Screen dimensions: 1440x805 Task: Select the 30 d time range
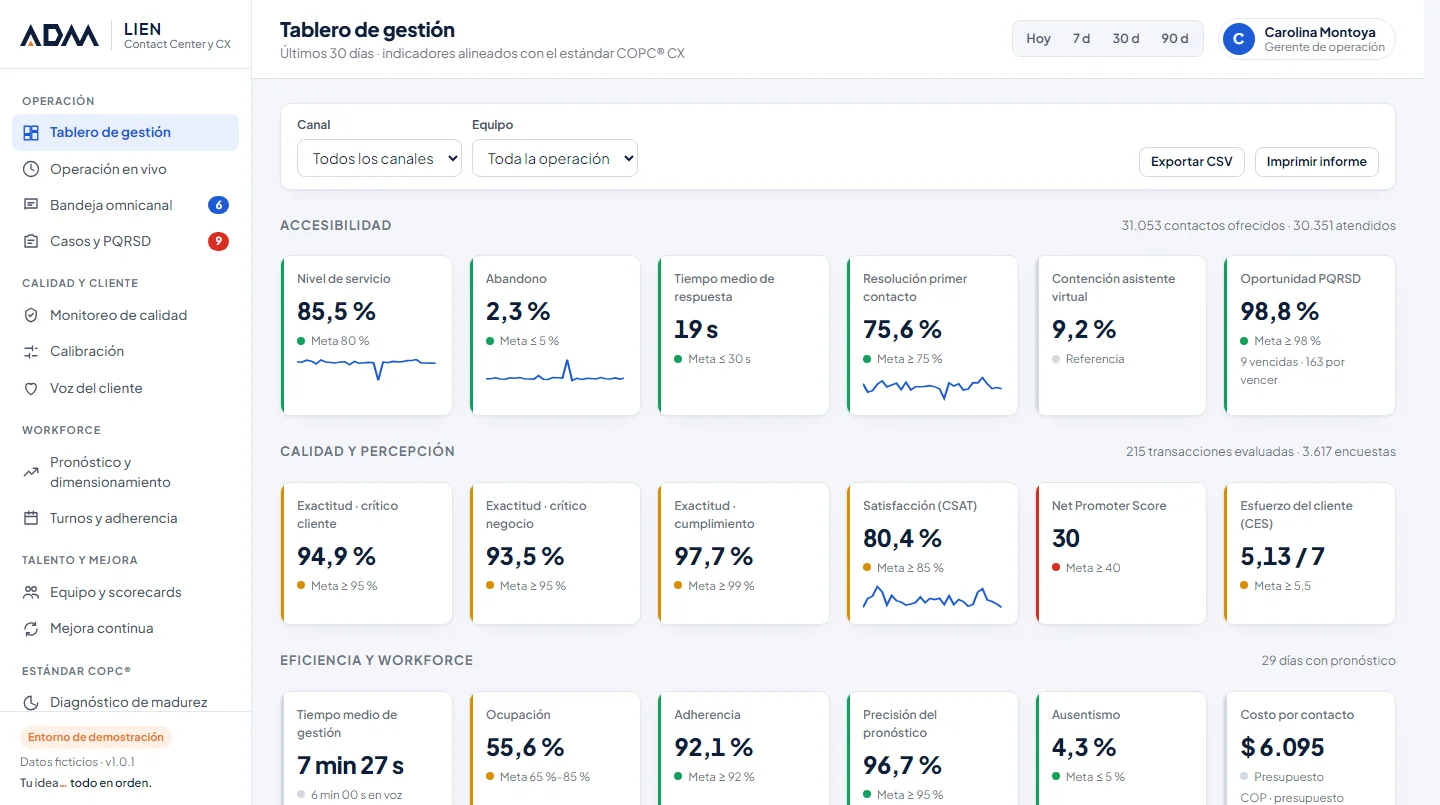click(x=1126, y=39)
